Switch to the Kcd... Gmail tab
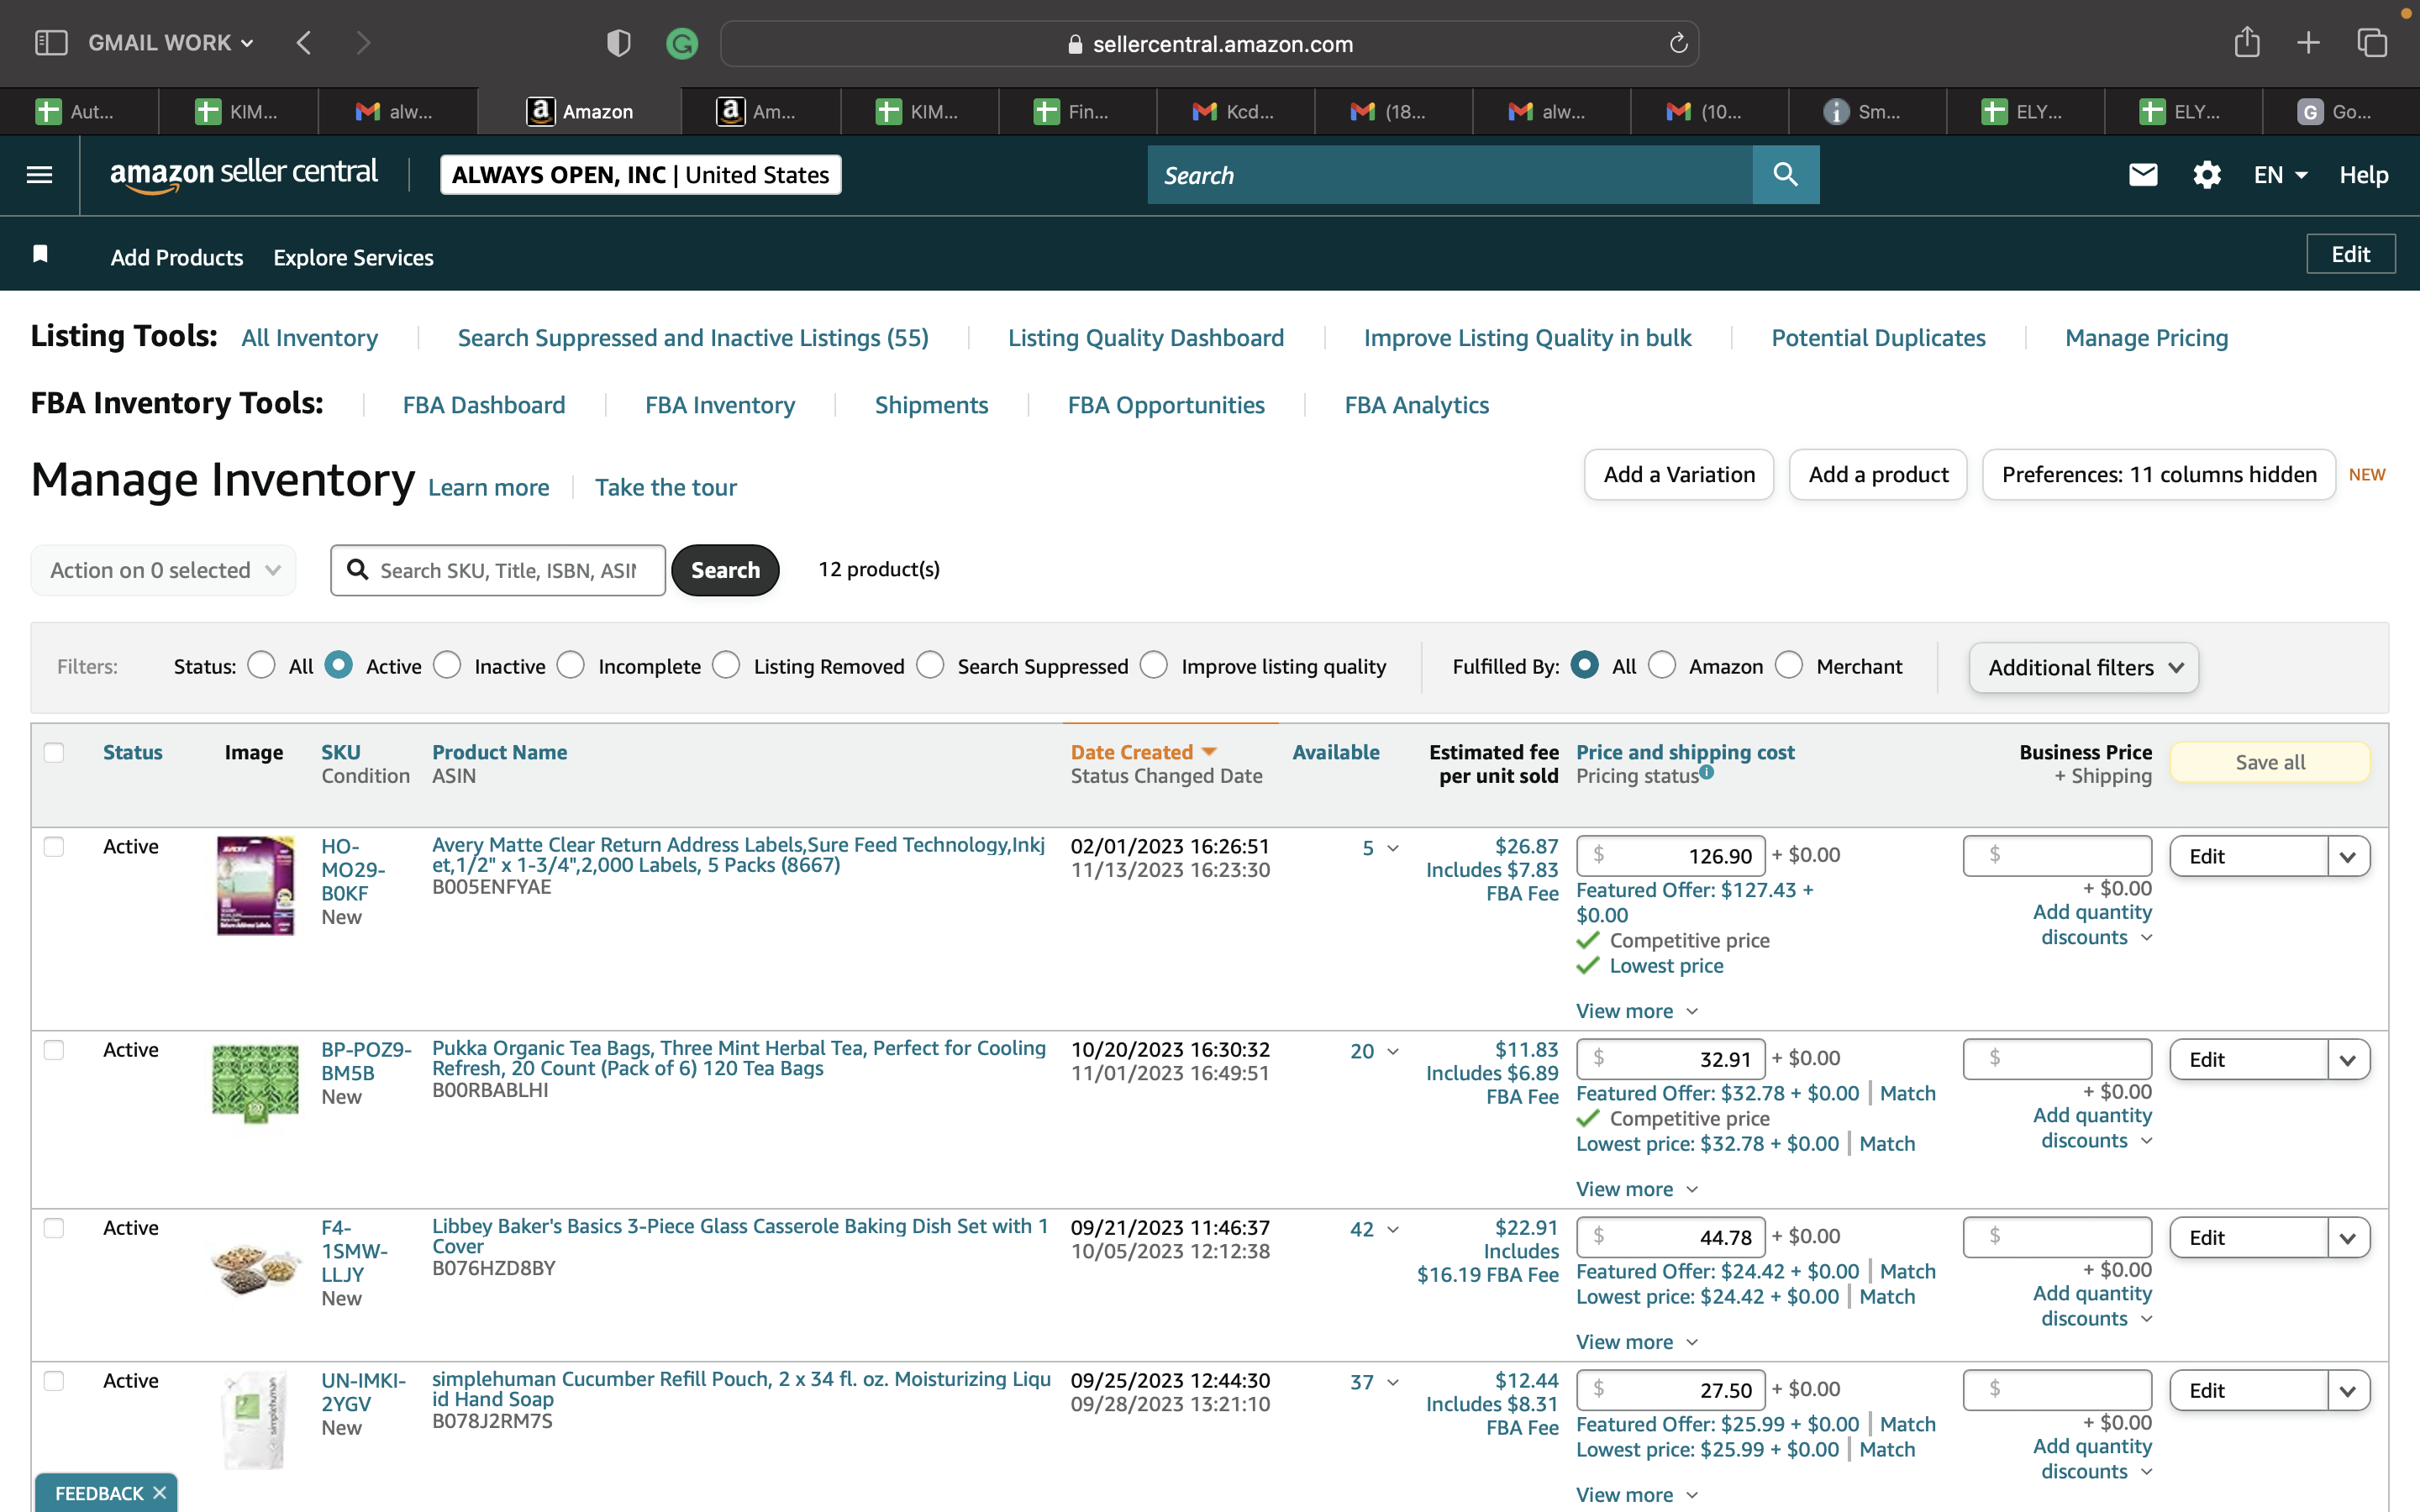Image resolution: width=2420 pixels, height=1512 pixels. (x=1235, y=111)
